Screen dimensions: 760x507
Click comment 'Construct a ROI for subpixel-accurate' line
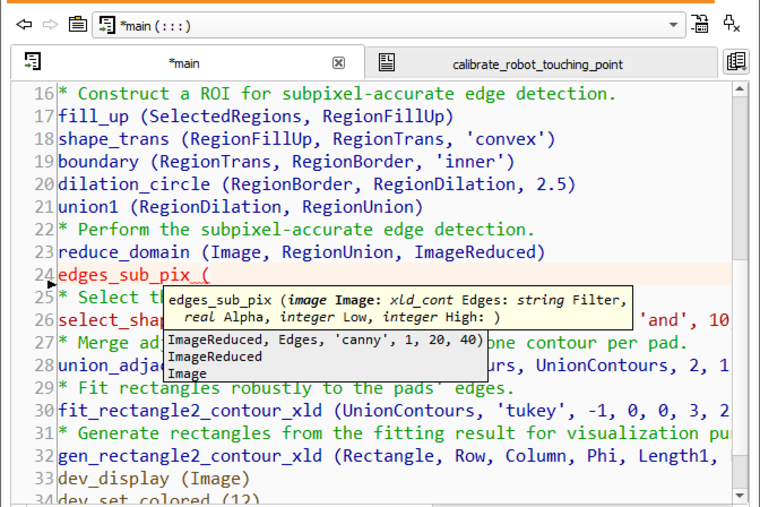(337, 94)
